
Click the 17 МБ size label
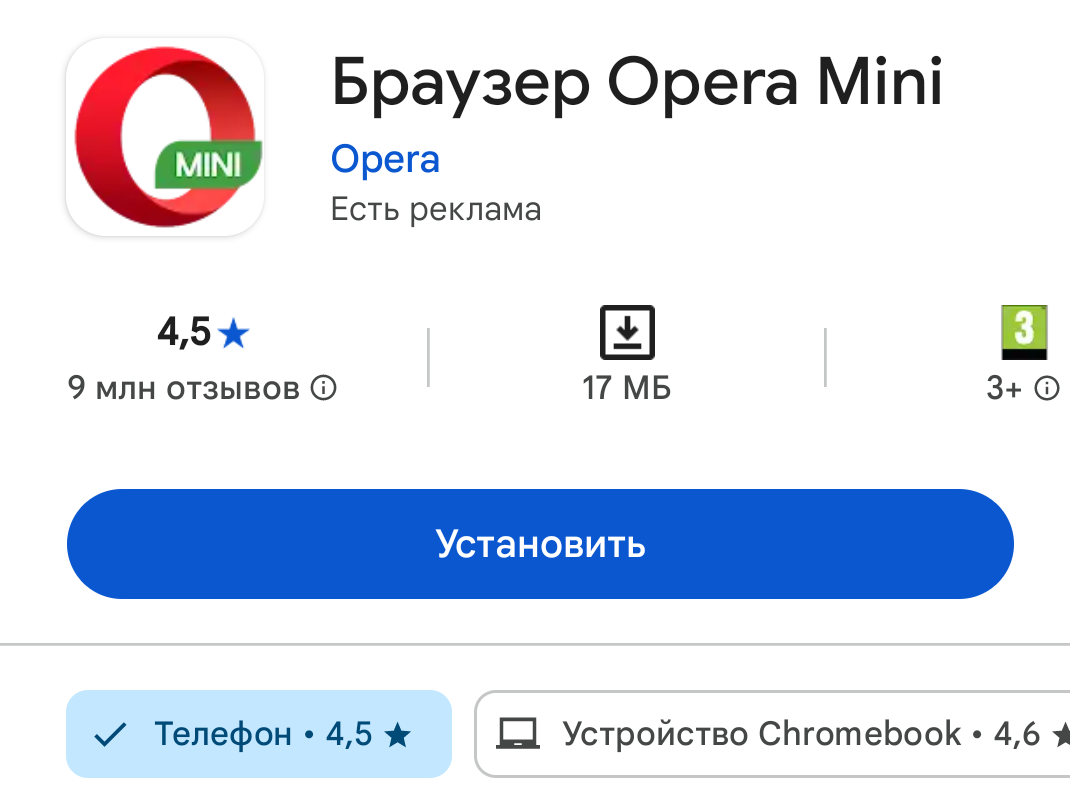tap(627, 388)
